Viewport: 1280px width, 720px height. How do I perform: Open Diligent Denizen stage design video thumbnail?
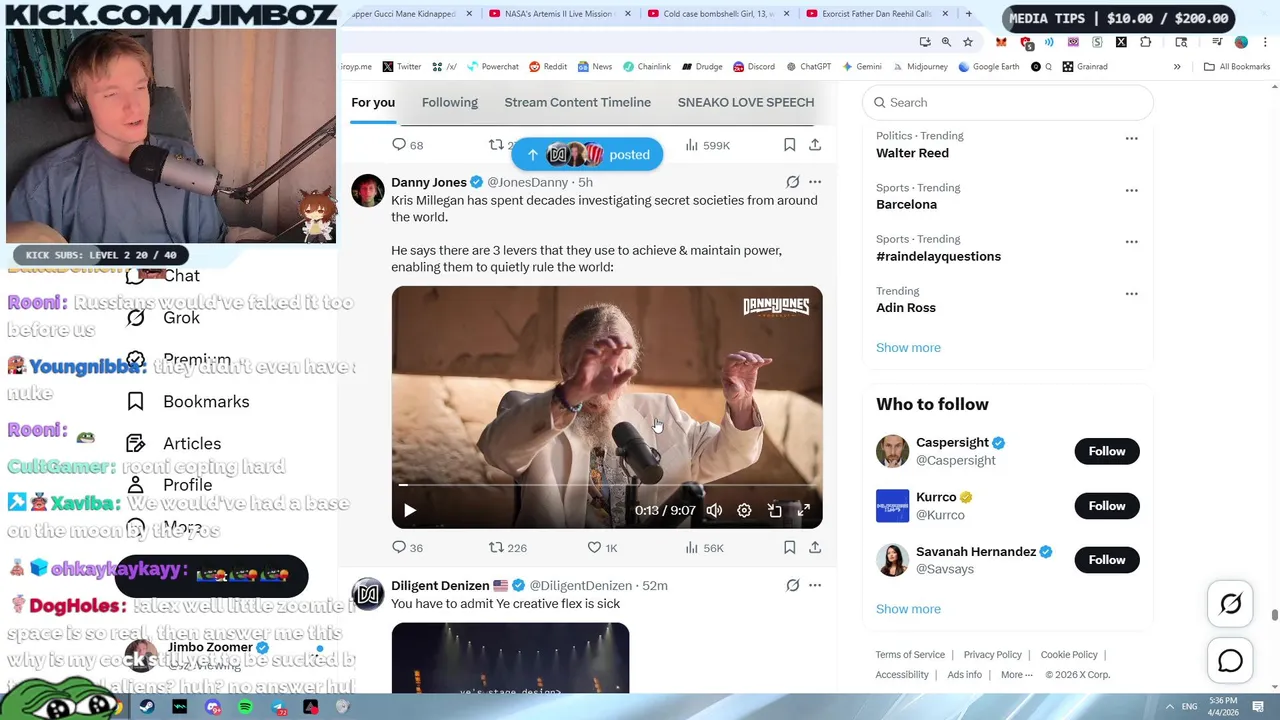(x=510, y=658)
